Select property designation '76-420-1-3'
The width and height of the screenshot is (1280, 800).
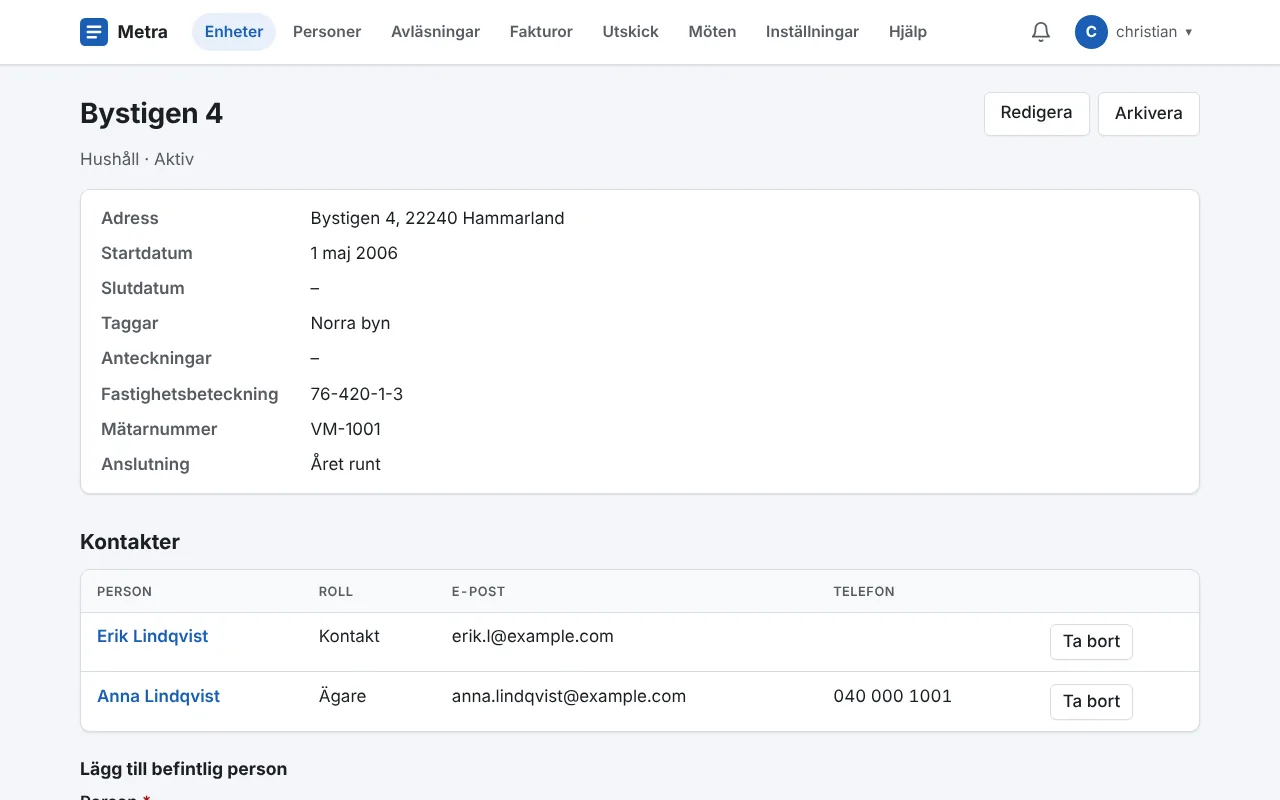357,394
